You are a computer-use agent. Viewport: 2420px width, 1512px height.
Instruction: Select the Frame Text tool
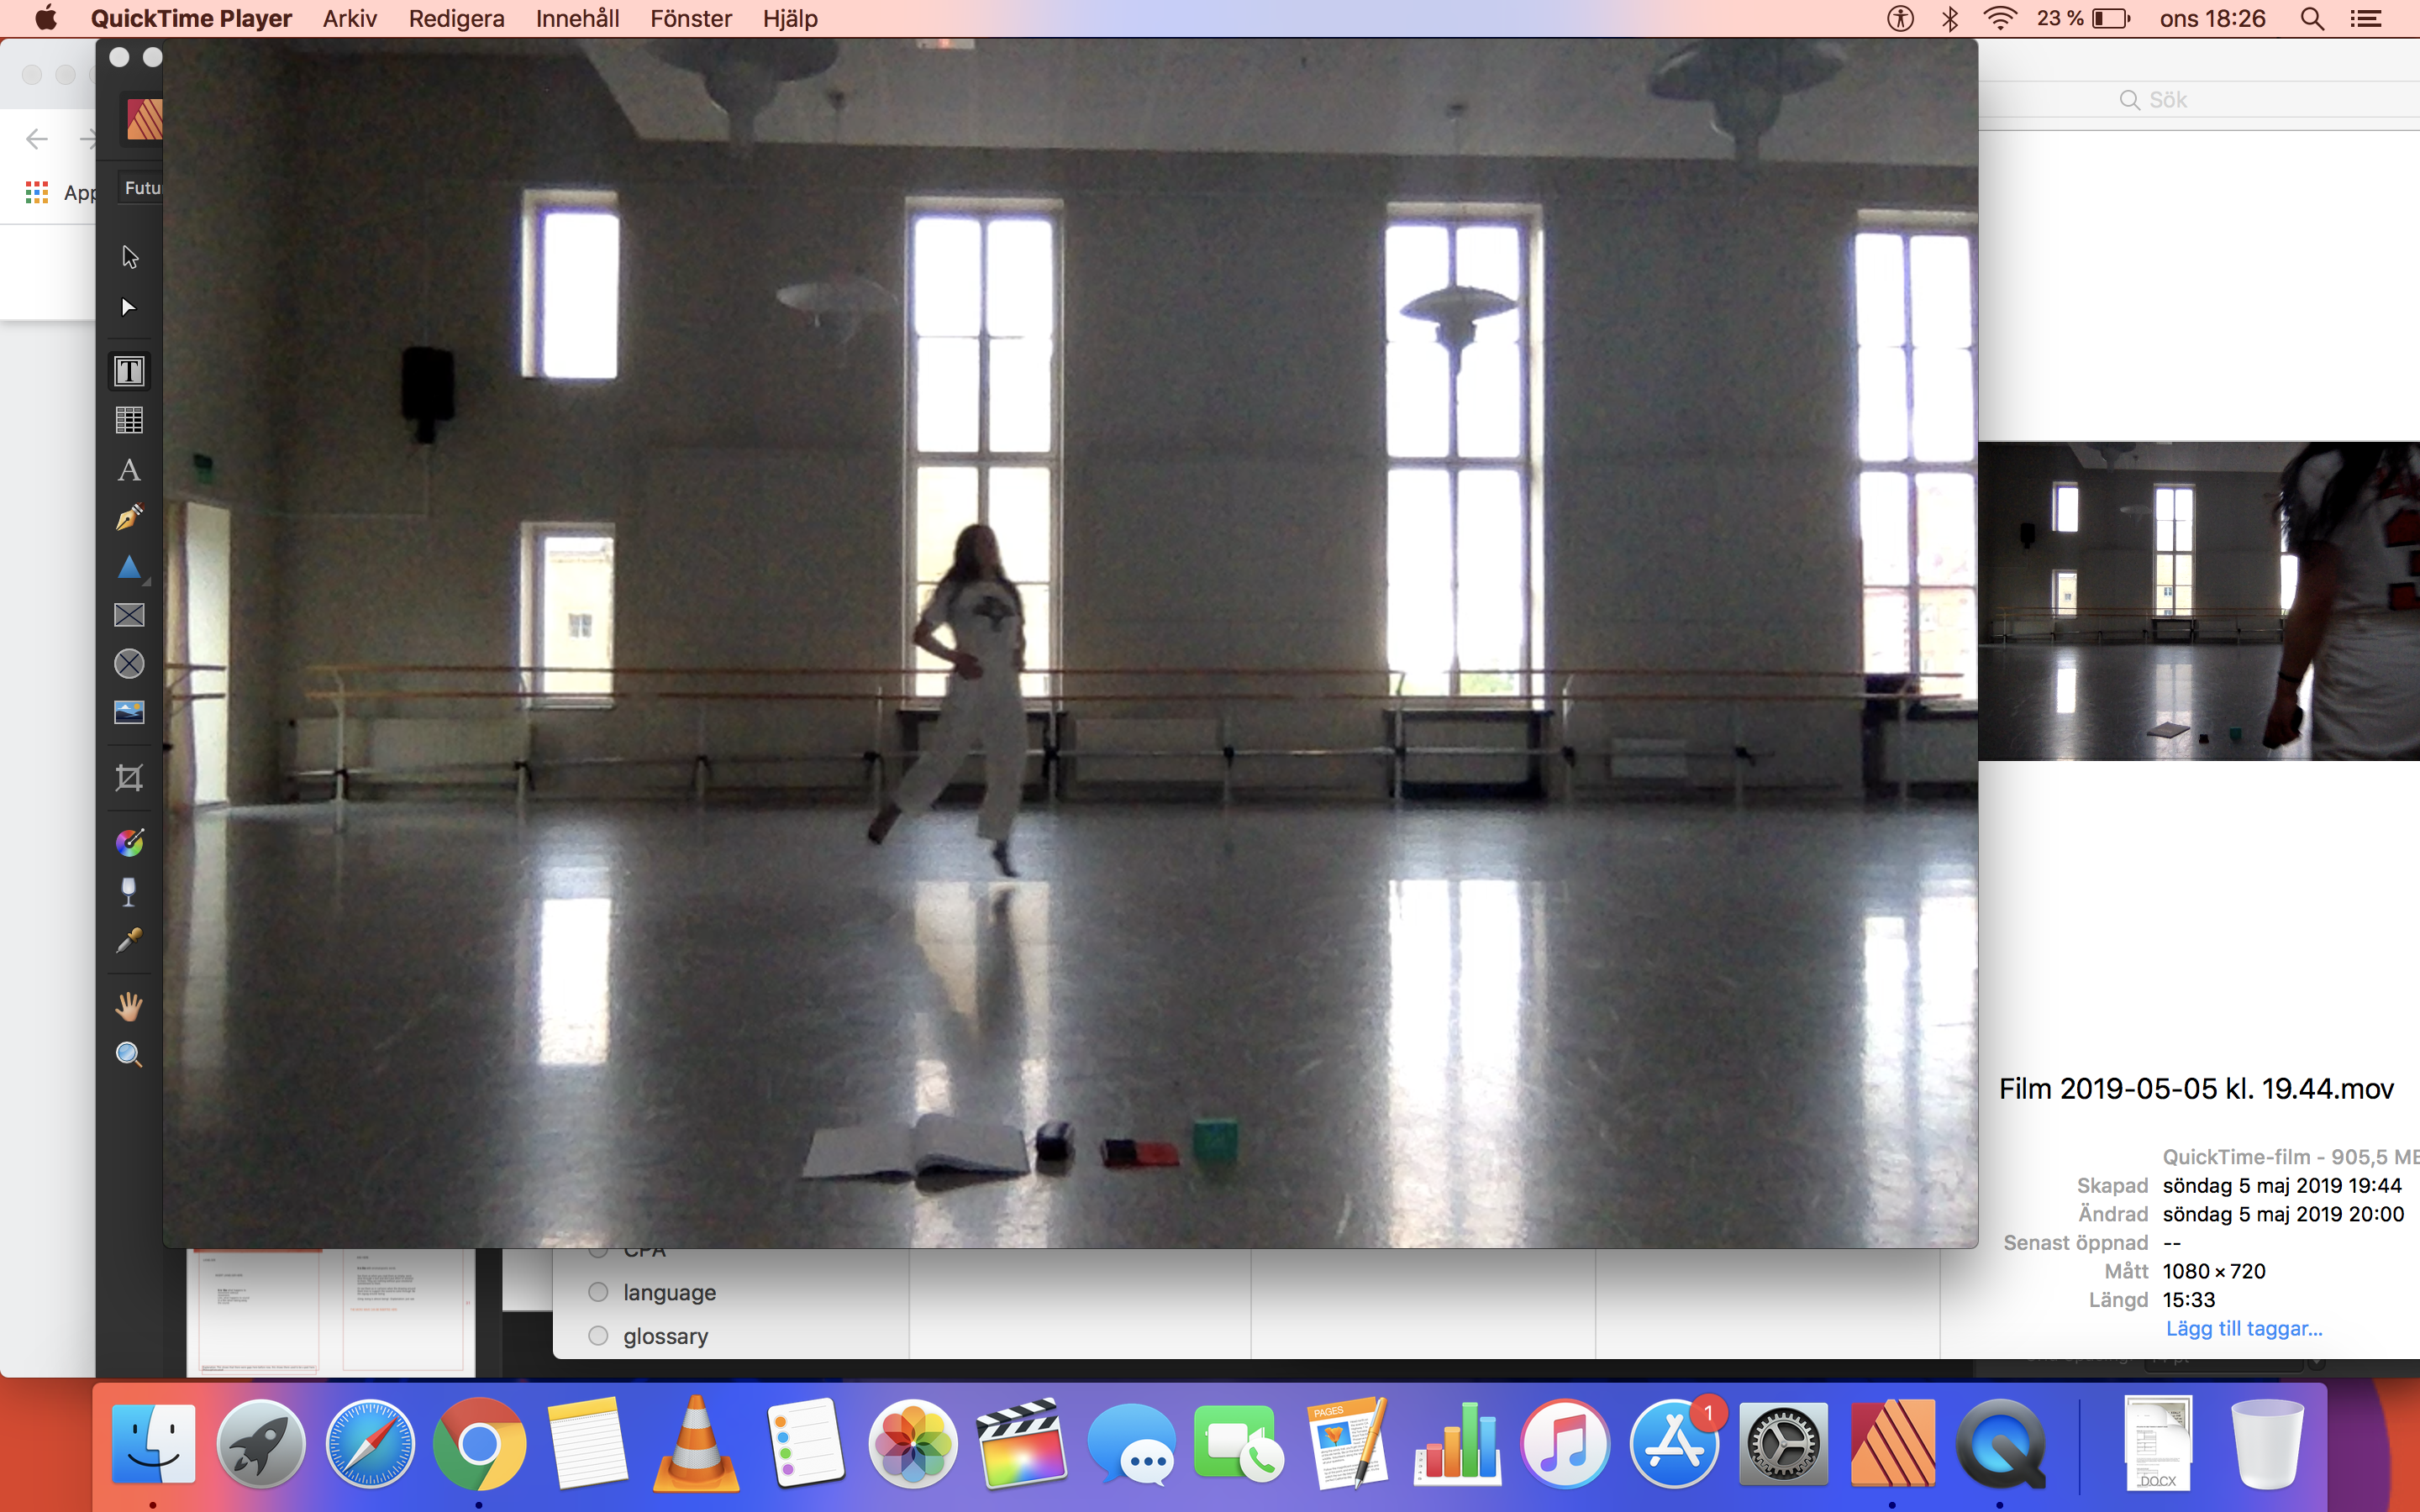click(x=129, y=371)
